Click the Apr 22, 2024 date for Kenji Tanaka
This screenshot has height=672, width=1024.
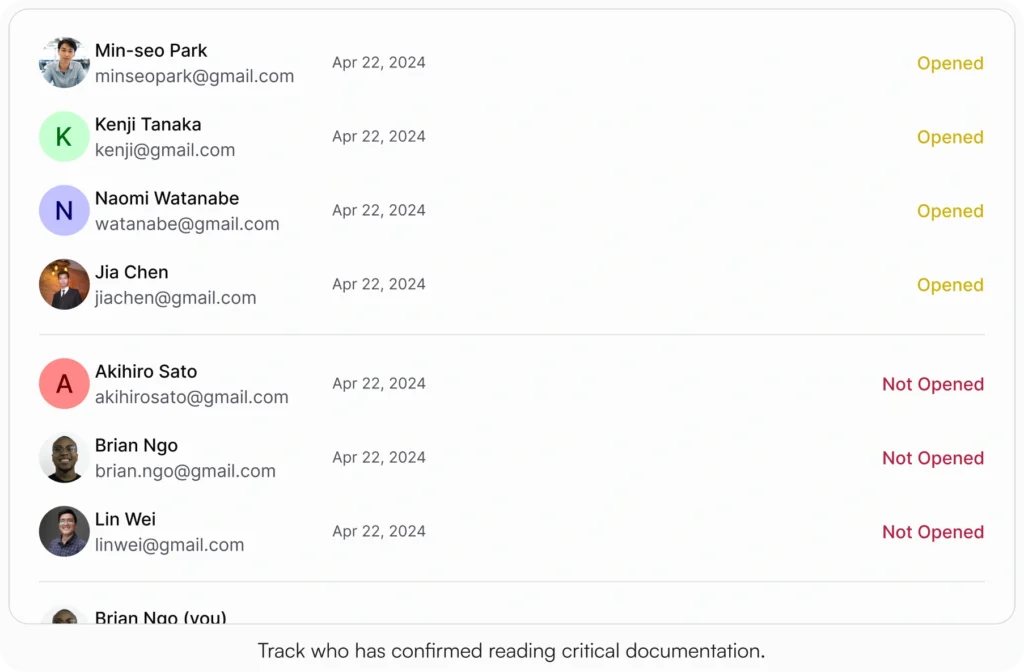click(379, 136)
